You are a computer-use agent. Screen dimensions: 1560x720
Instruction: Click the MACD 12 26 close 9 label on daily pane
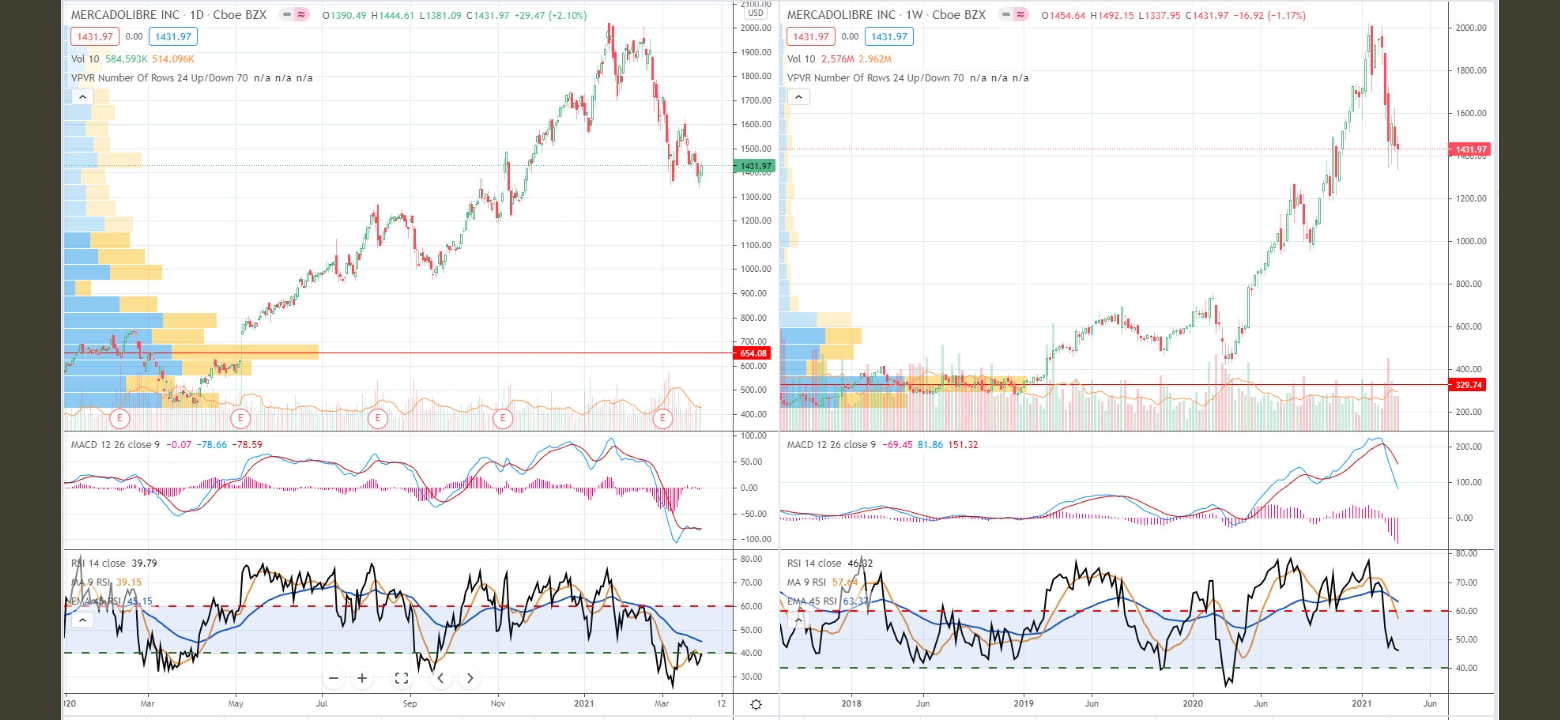click(114, 444)
